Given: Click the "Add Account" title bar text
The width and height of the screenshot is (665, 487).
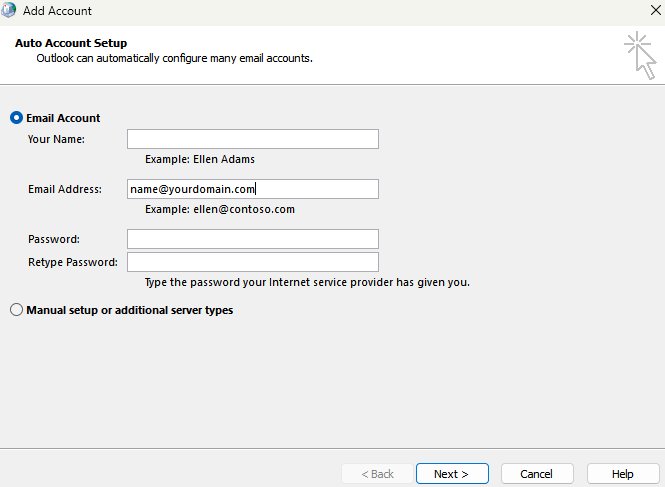Looking at the screenshot, I should point(57,11).
